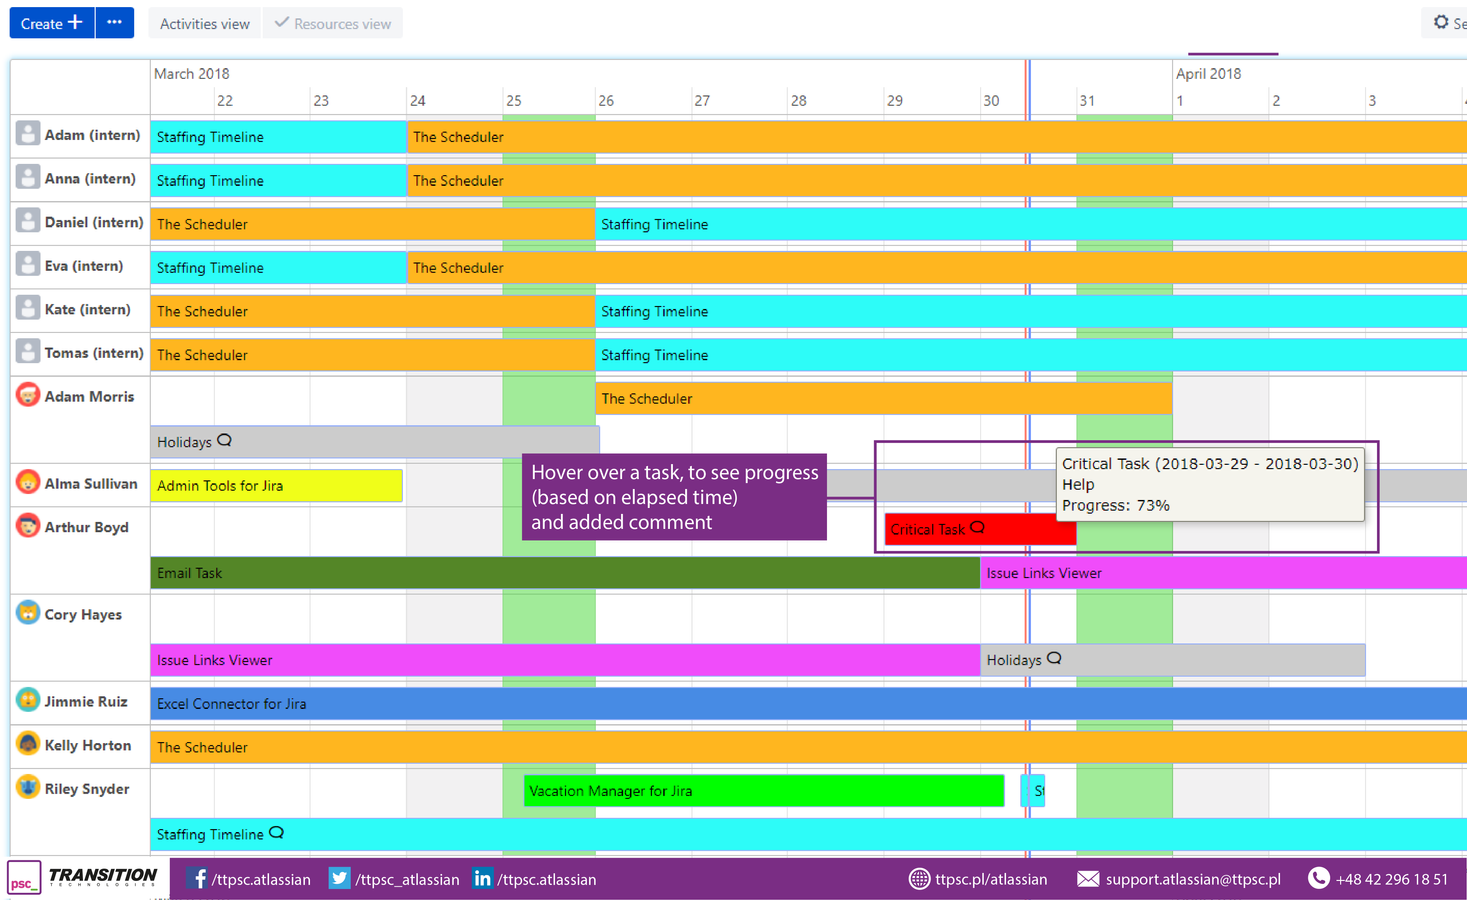The image size is (1467, 900).
Task: Select Excel Connector for Jira task
Action: (809, 704)
